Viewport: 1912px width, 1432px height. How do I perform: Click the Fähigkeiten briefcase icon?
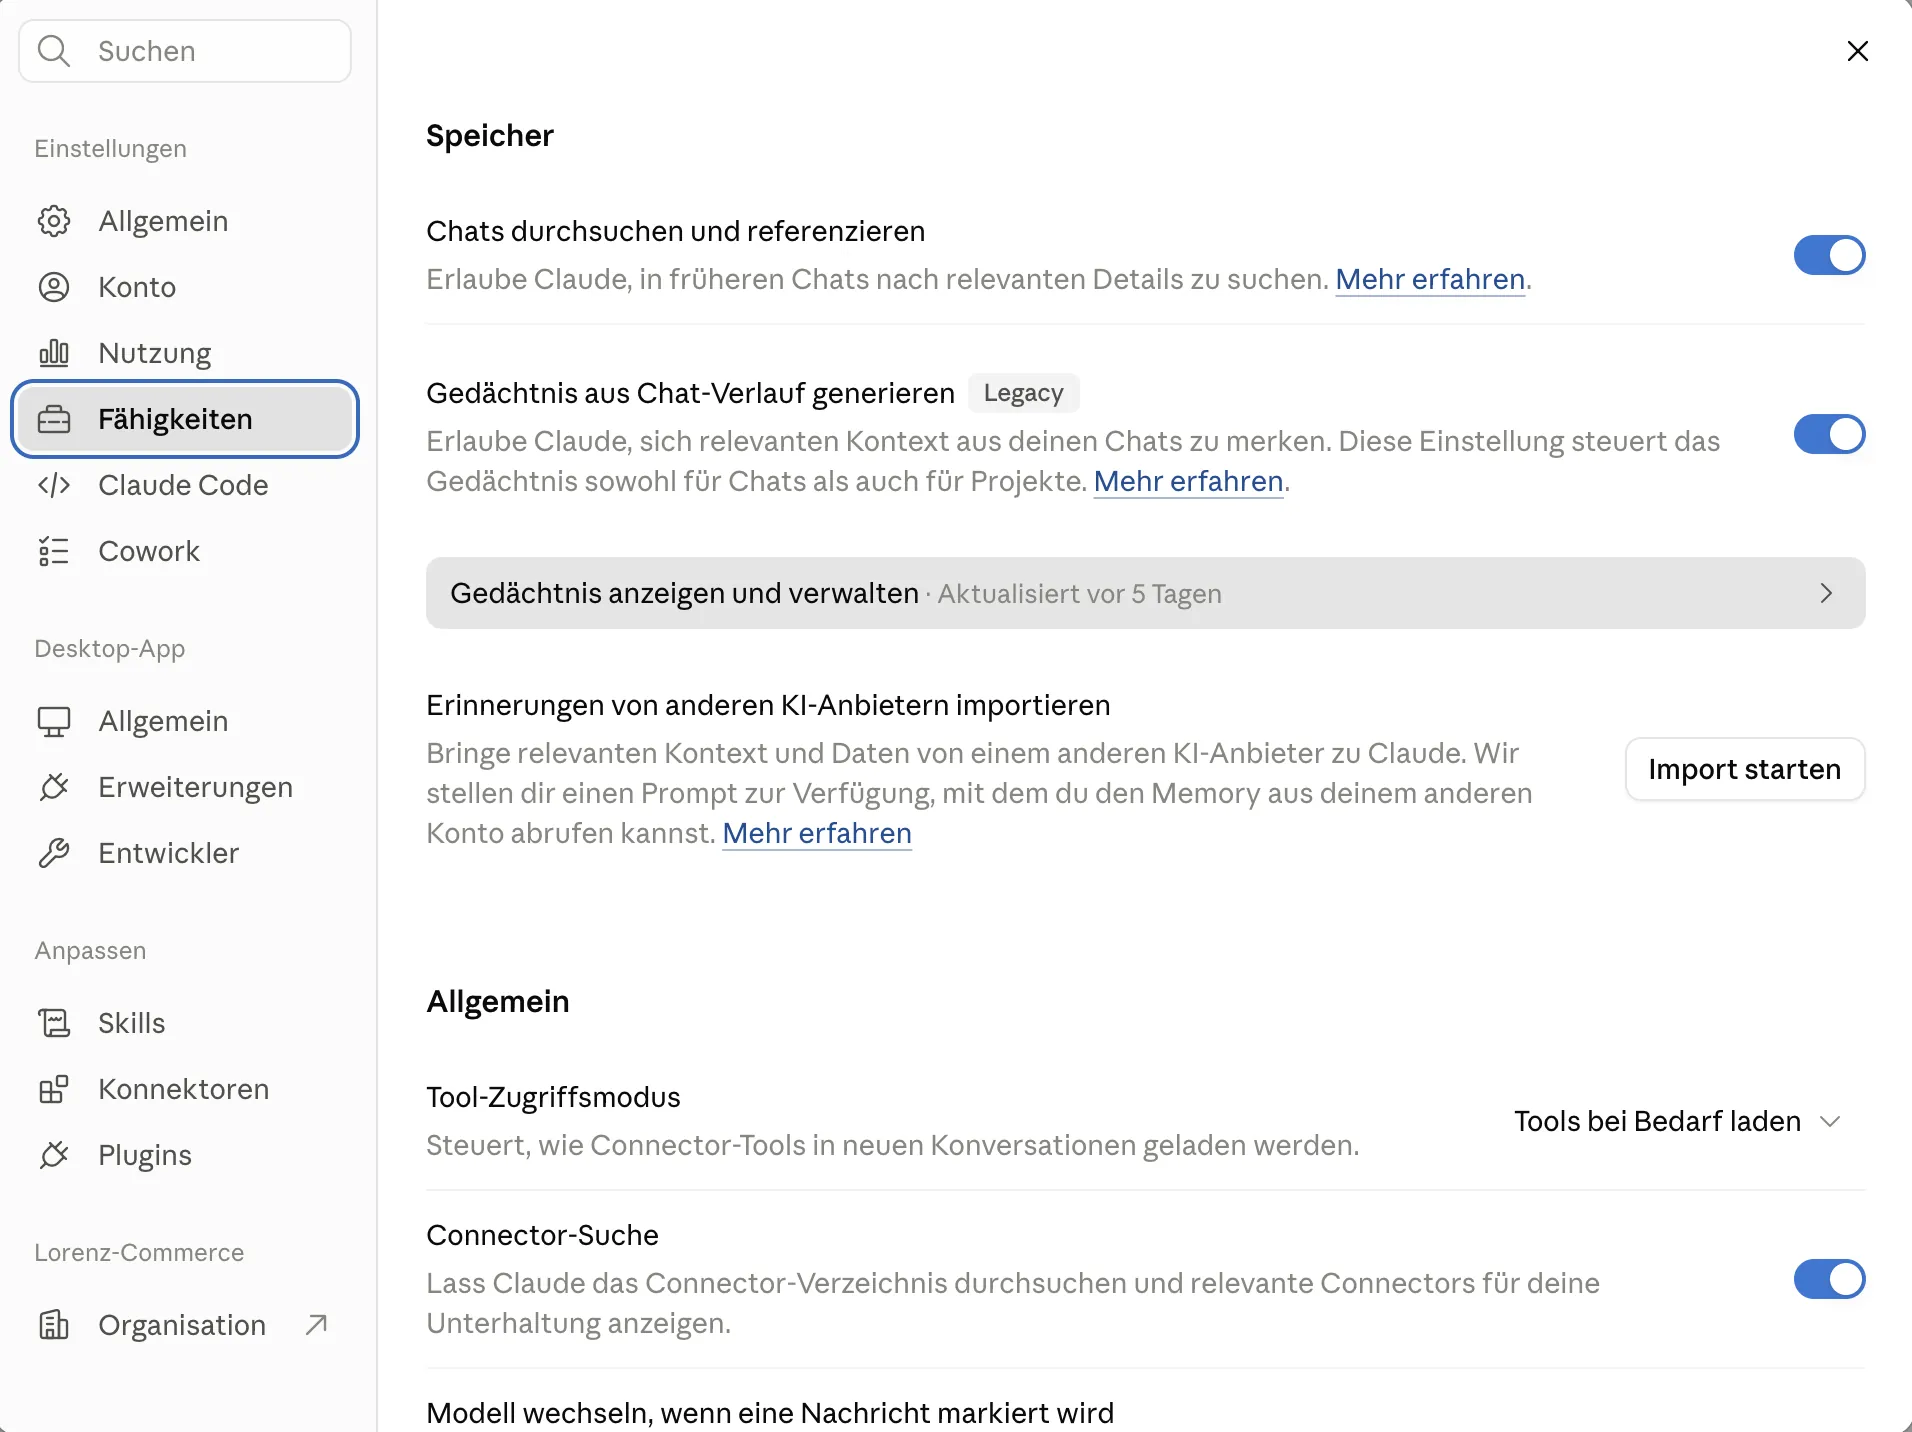click(54, 419)
